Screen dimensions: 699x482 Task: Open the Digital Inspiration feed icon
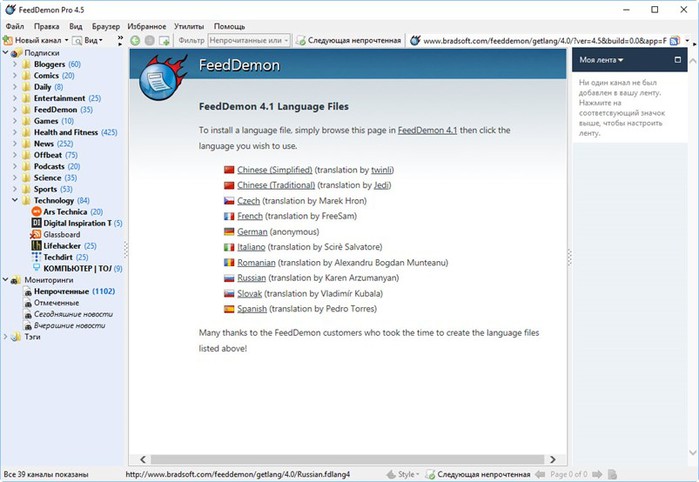[37, 223]
